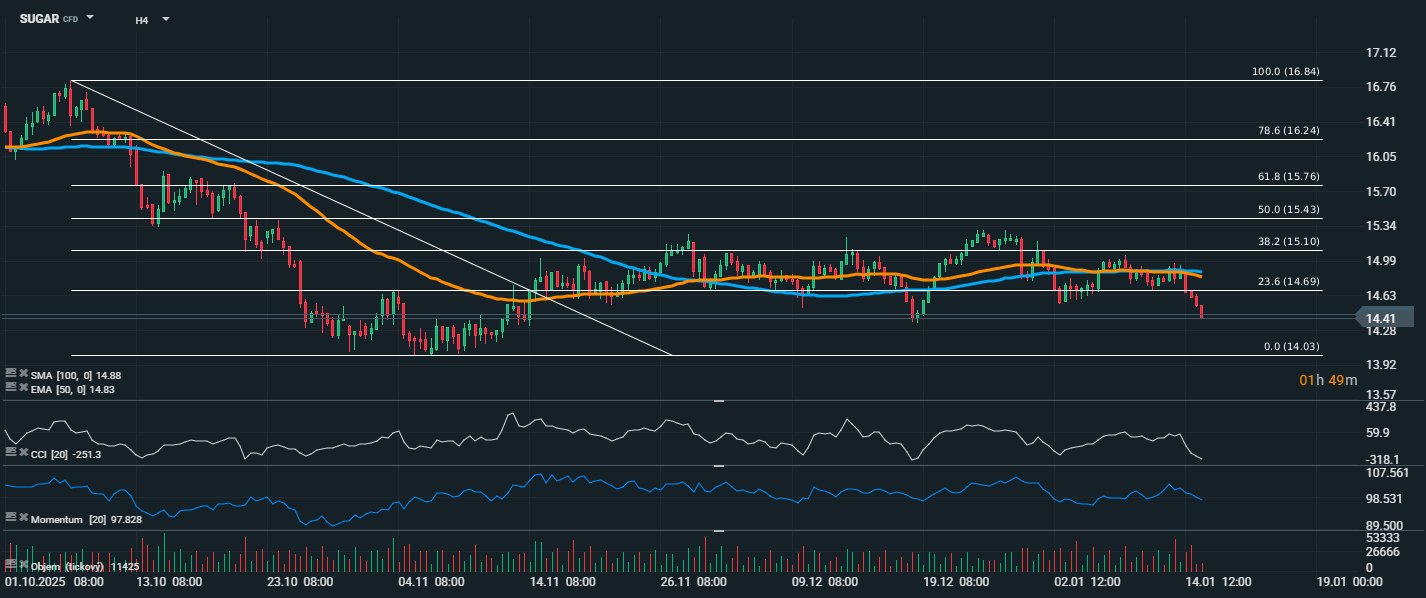Open settings icon for EMA indicator
Image resolution: width=1426 pixels, height=598 pixels.
(x=11, y=387)
